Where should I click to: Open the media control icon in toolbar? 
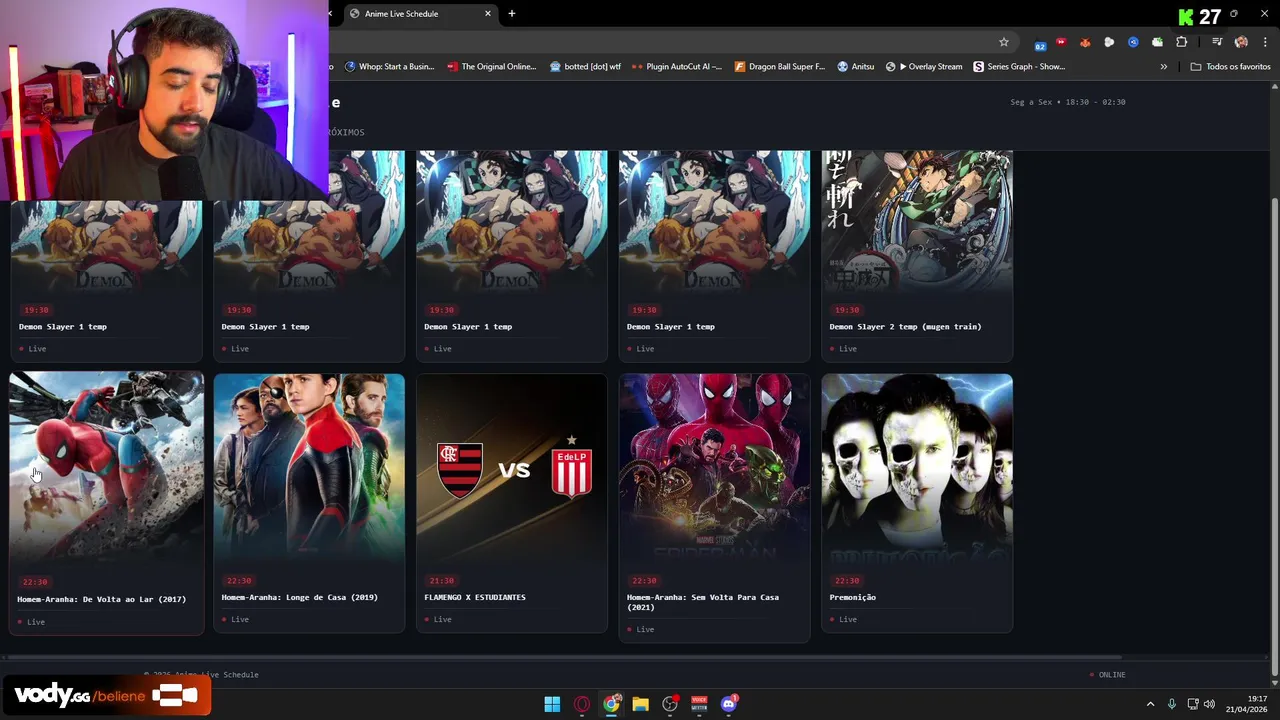(1217, 42)
